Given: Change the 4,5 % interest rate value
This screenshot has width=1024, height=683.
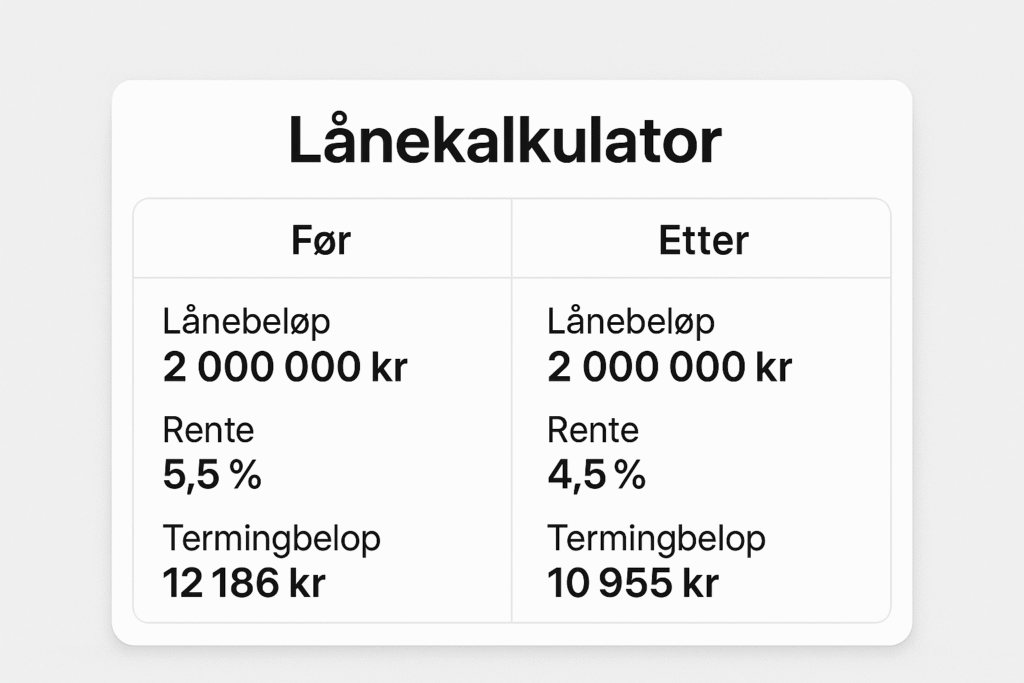Looking at the screenshot, I should (x=597, y=476).
